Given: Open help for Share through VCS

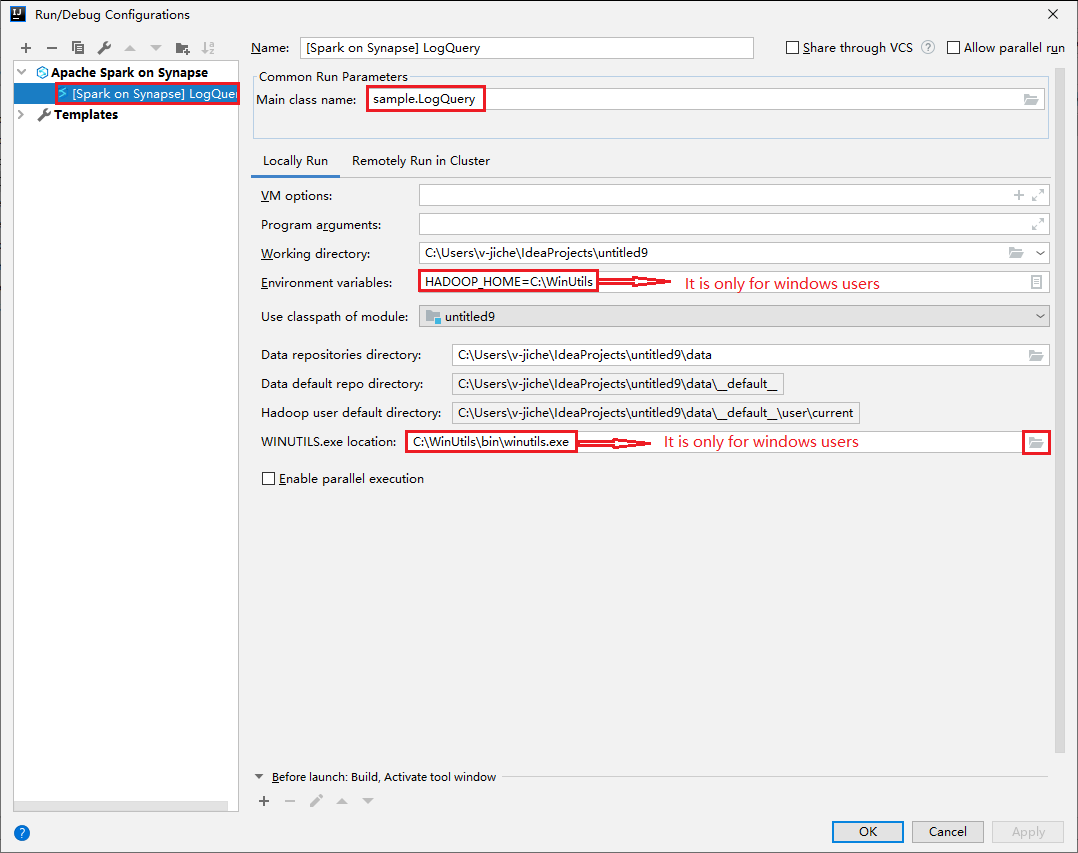Looking at the screenshot, I should (x=928, y=47).
